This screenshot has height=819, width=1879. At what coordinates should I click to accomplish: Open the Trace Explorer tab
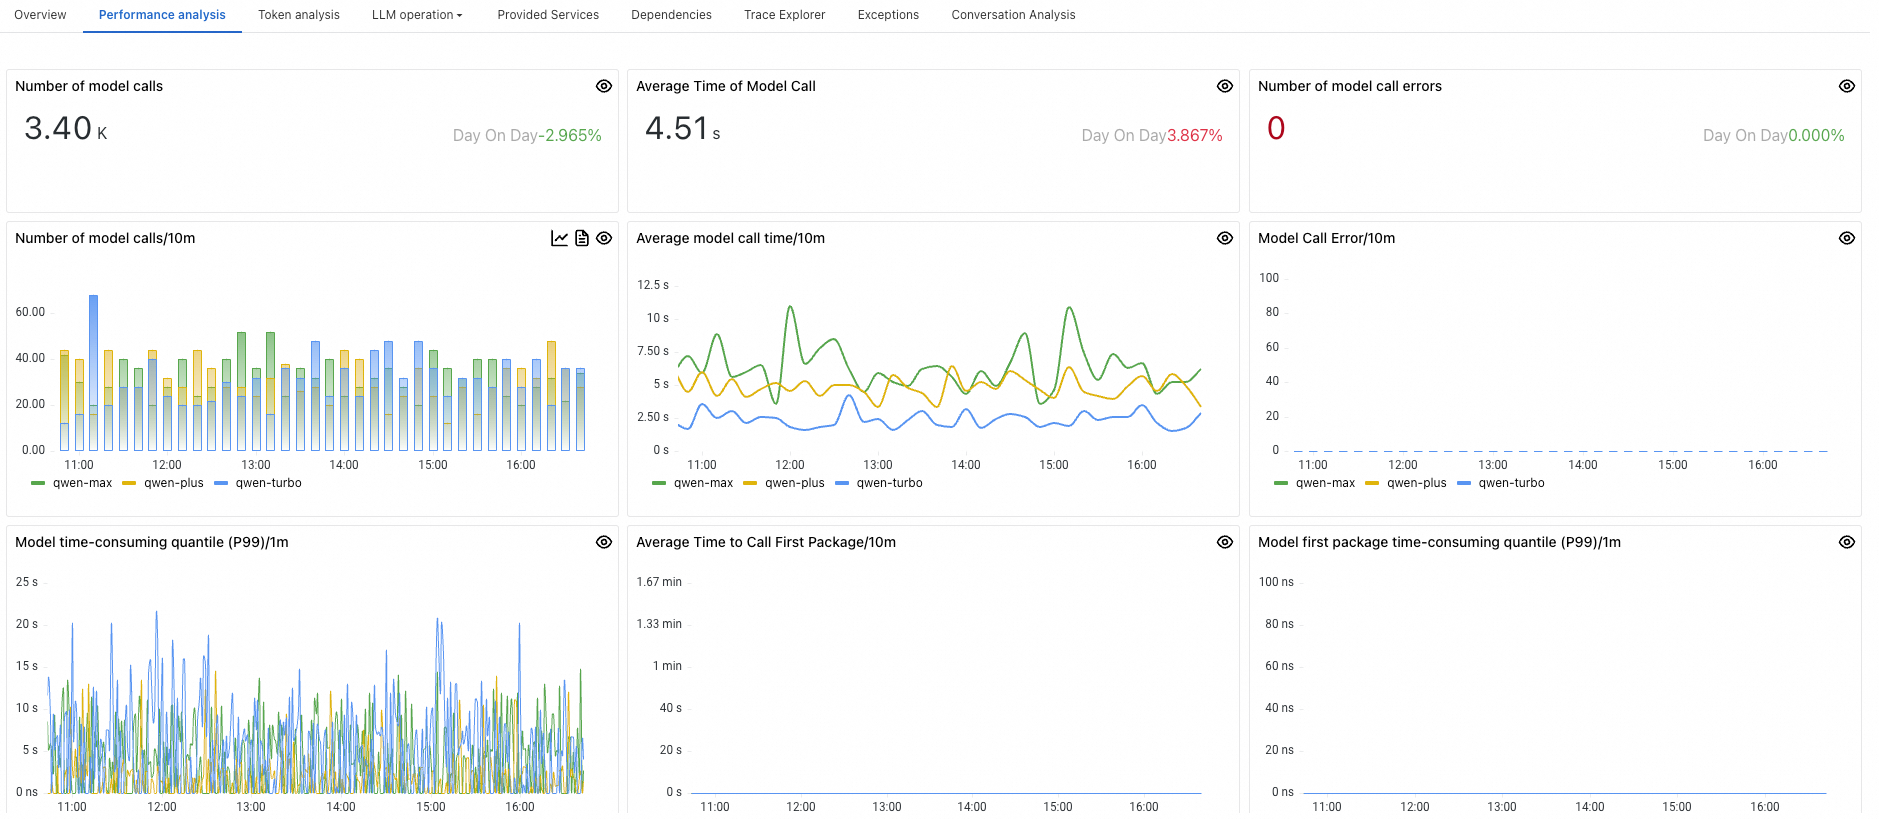(x=784, y=15)
